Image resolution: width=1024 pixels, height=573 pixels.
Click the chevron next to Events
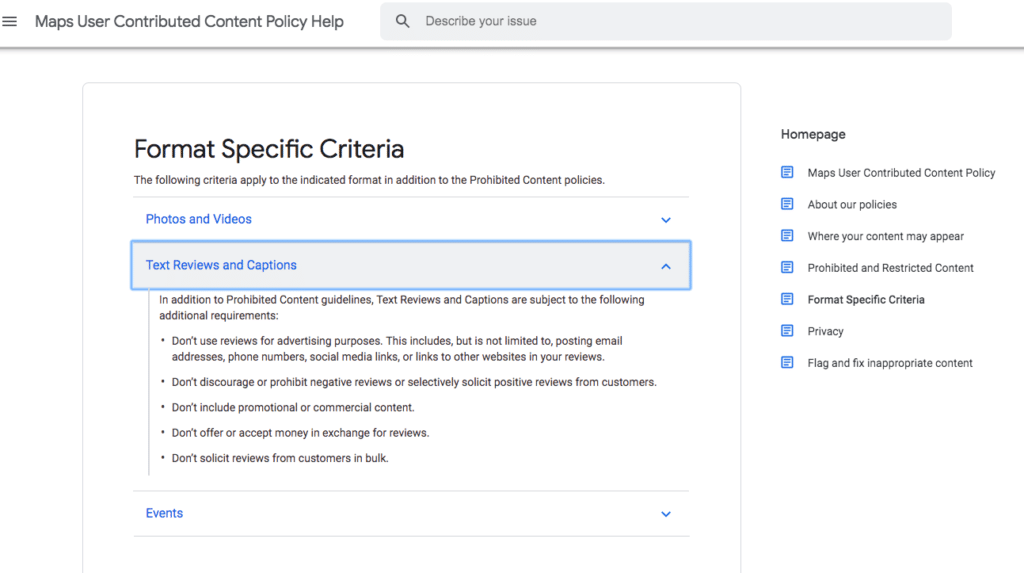pos(665,514)
